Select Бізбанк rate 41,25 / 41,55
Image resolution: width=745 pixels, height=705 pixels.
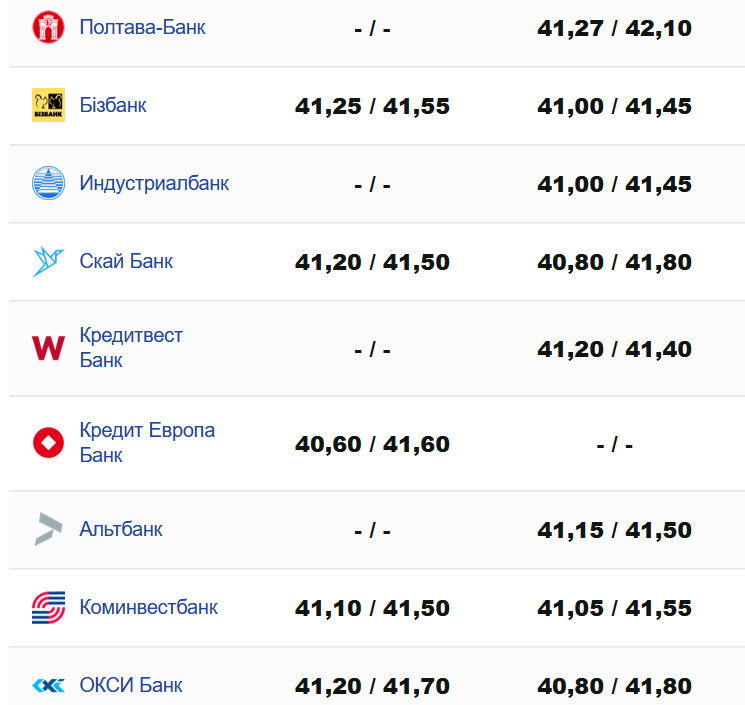coord(372,106)
